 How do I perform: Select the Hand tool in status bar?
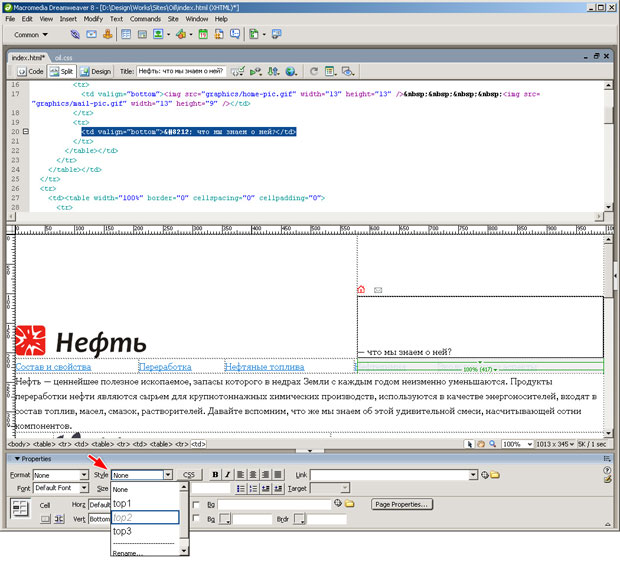(481, 444)
